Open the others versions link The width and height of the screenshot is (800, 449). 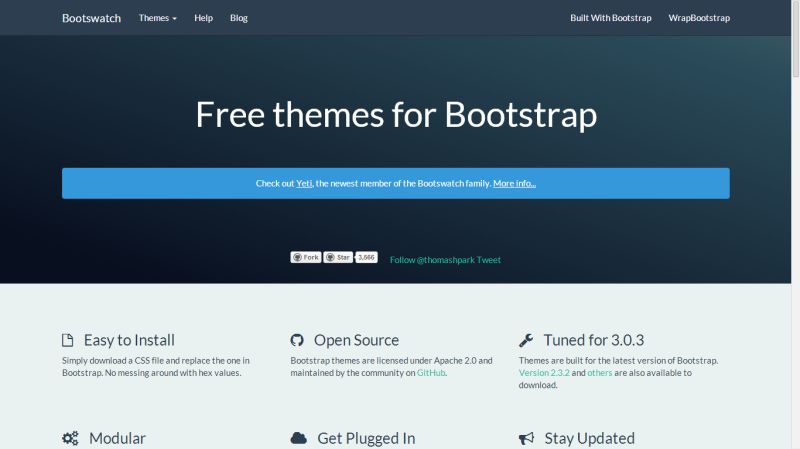[599, 373]
